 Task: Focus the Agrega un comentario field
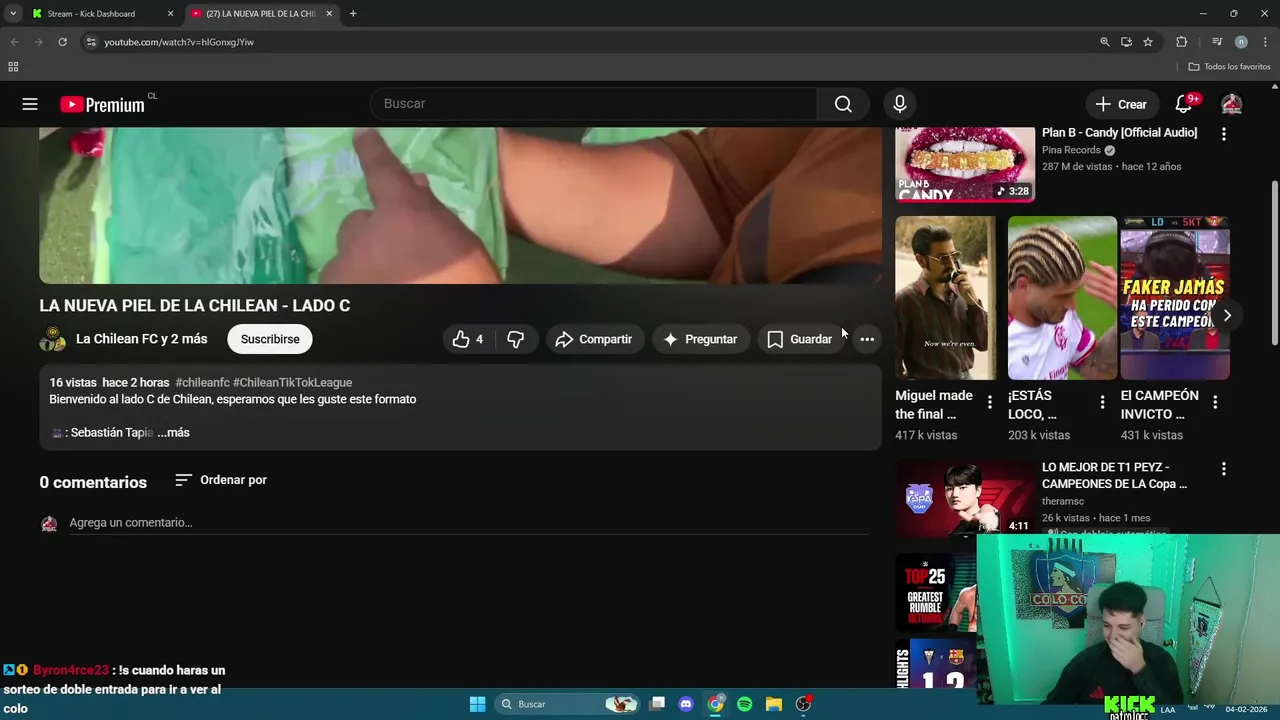(468, 522)
